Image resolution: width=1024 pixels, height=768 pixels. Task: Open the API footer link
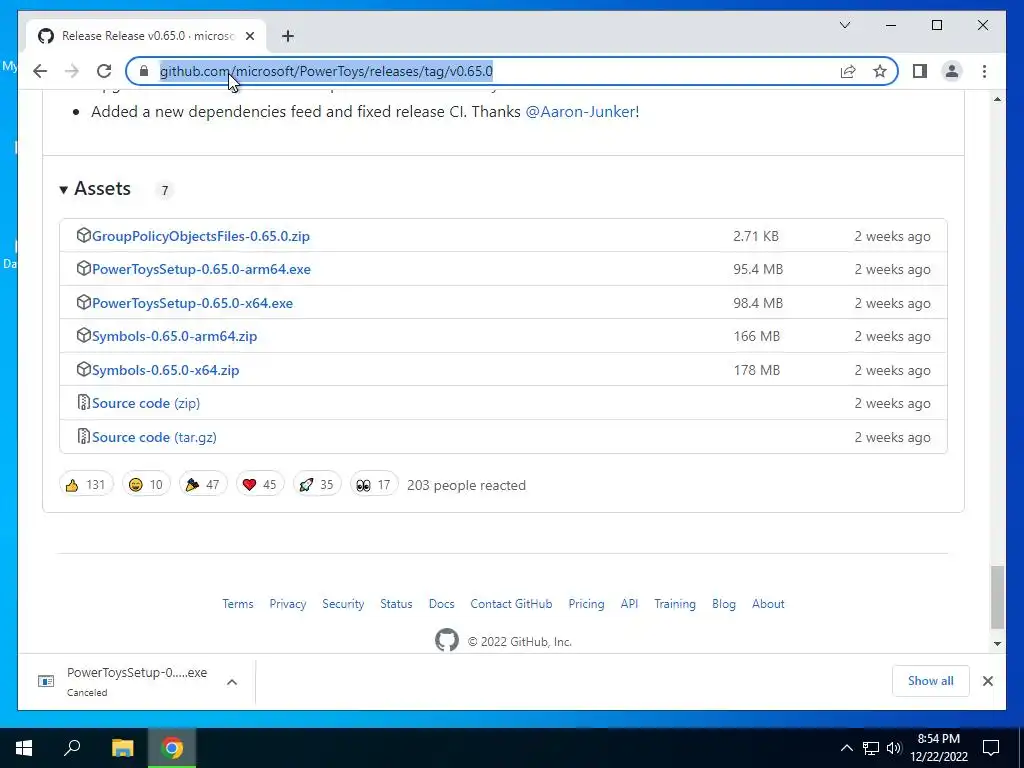point(629,604)
